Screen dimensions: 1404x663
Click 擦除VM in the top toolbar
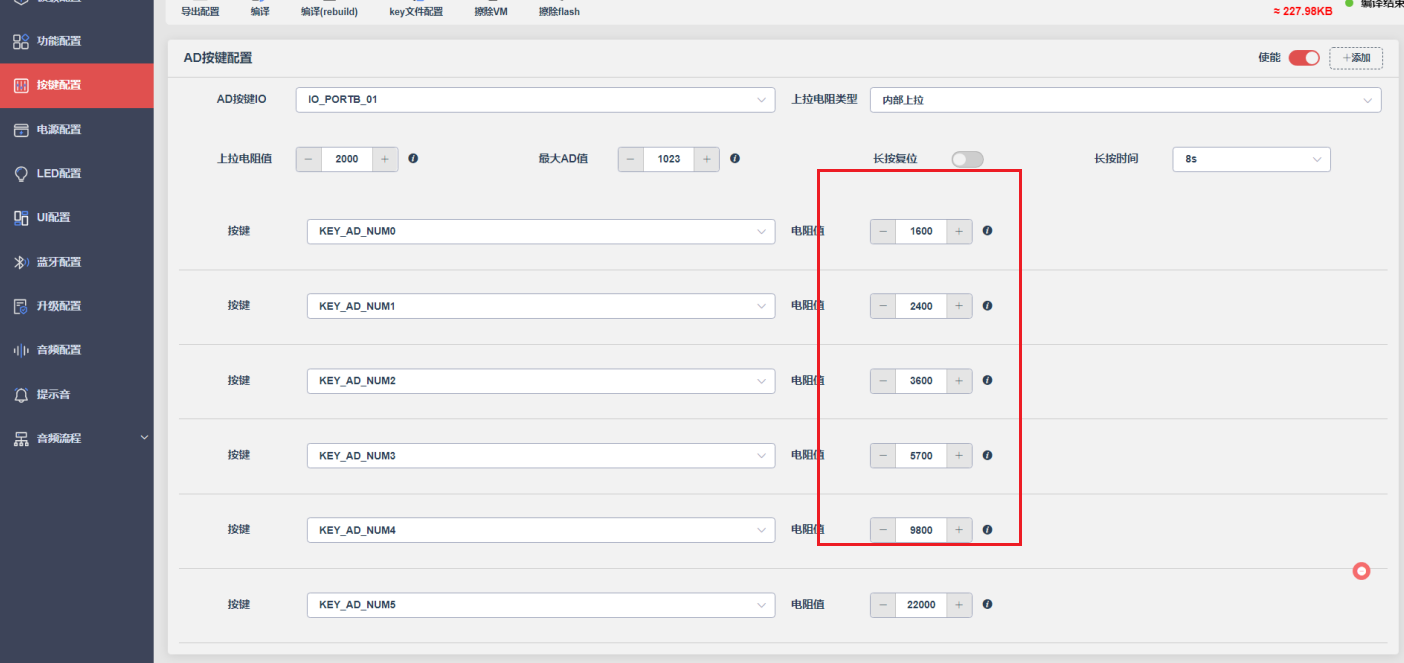[x=491, y=12]
